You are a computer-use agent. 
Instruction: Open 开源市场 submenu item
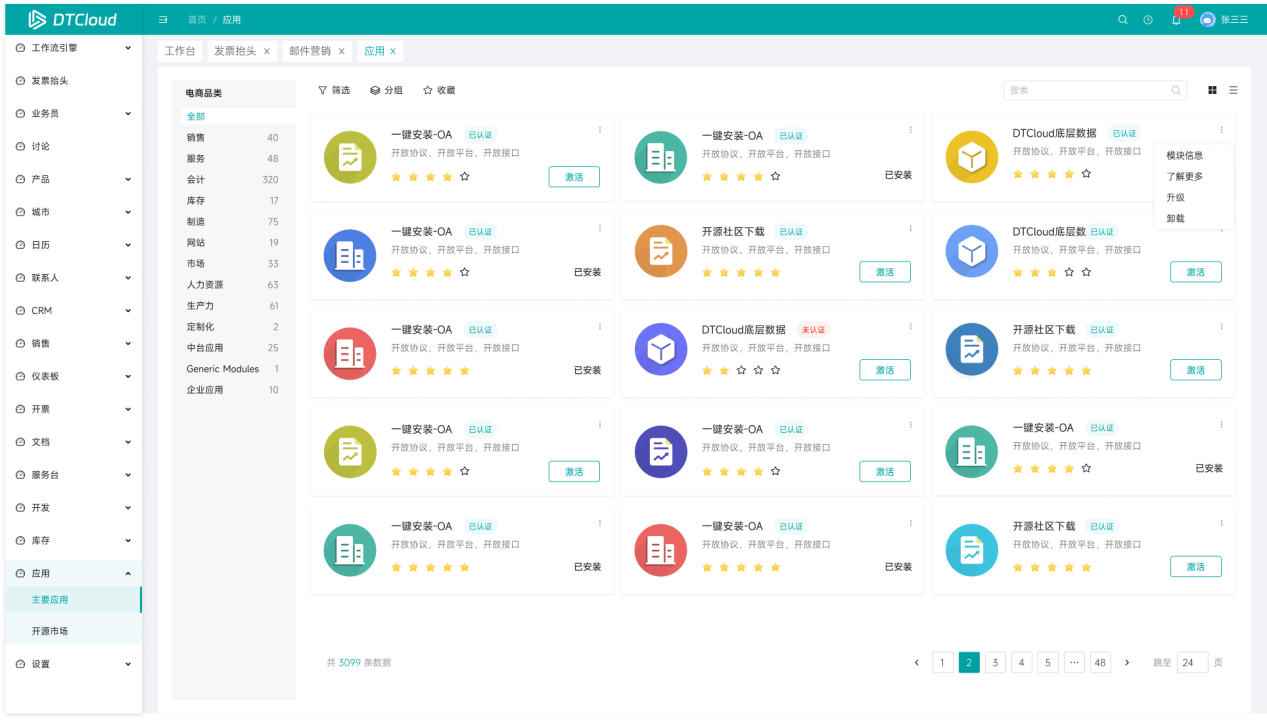tap(73, 631)
